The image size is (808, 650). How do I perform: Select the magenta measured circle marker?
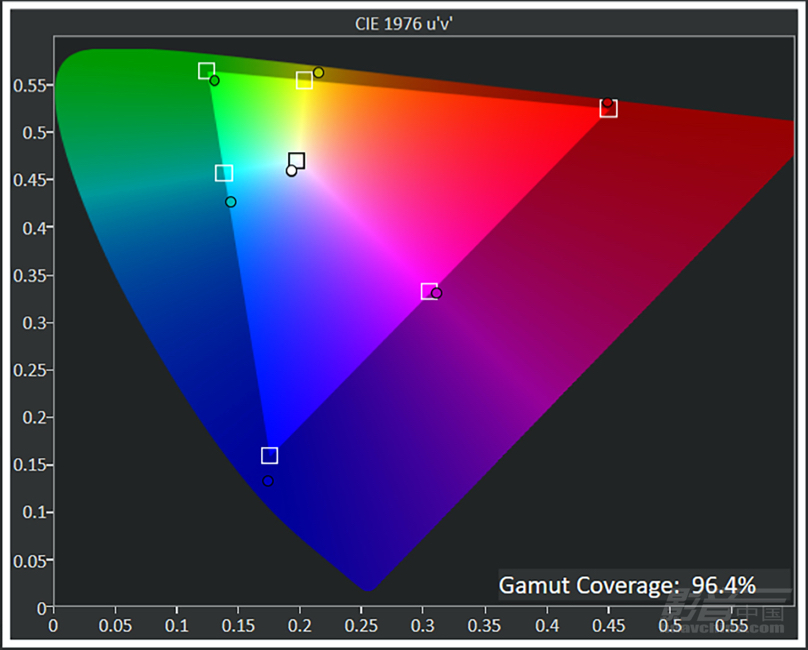coord(436,293)
